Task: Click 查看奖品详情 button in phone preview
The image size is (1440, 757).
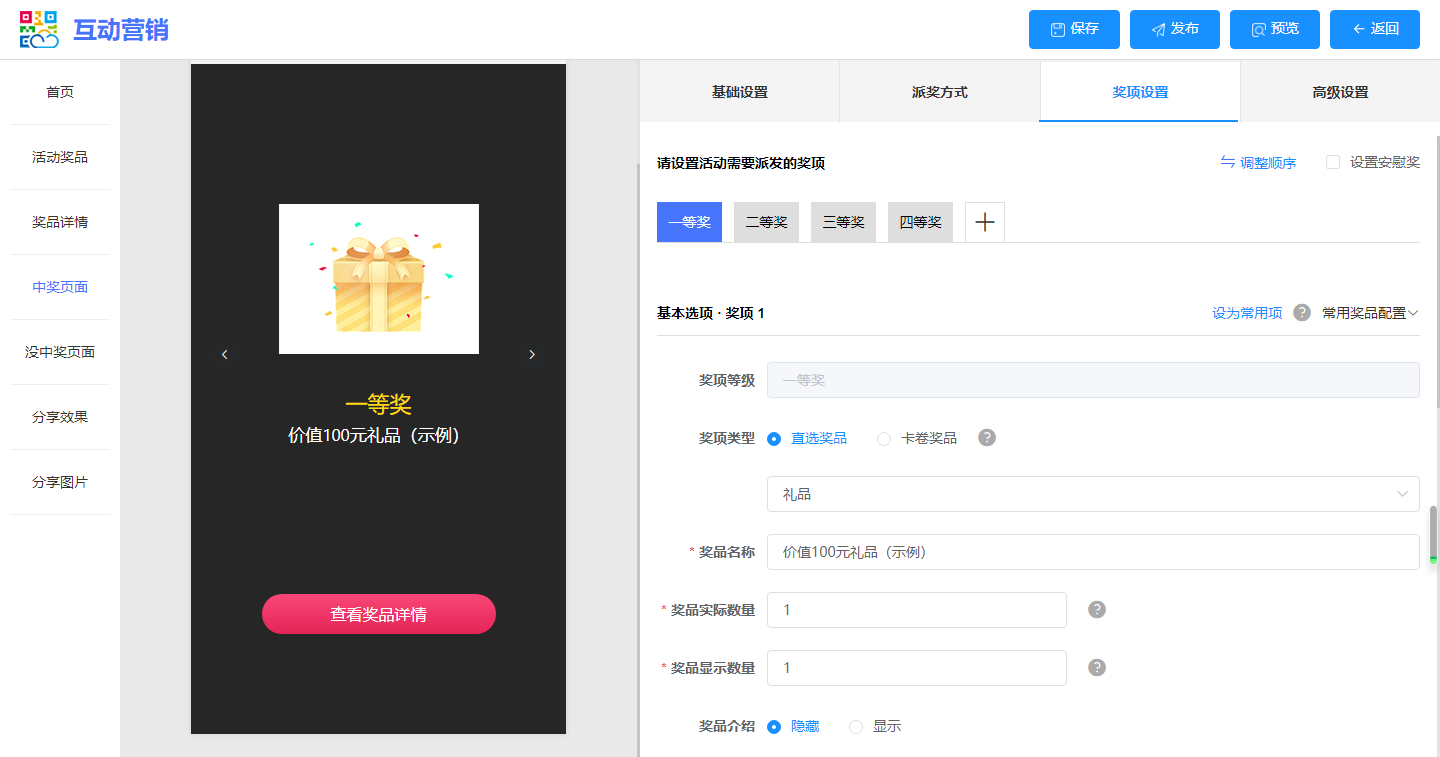Action: (379, 614)
